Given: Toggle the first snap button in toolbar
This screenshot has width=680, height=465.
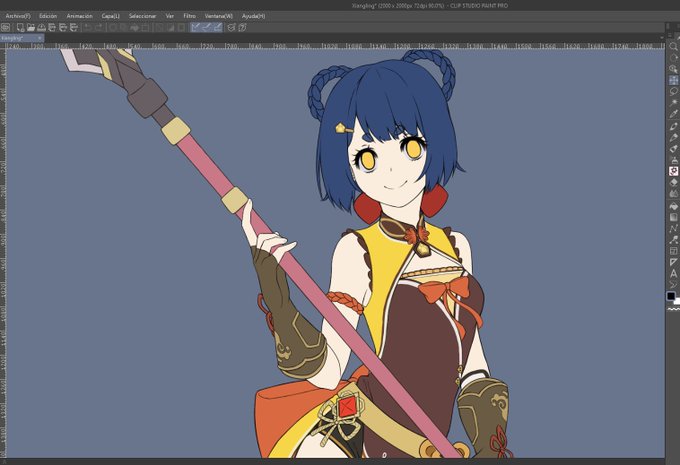Looking at the screenshot, I should click(196, 28).
